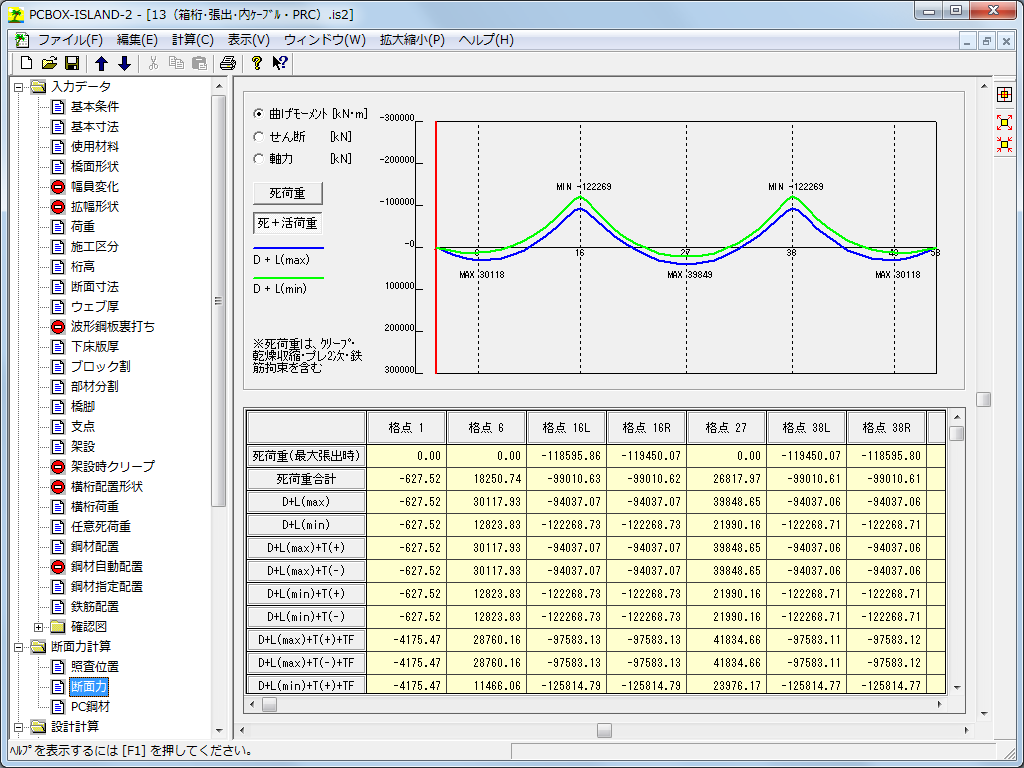Save using the floppy disk icon

[71, 64]
